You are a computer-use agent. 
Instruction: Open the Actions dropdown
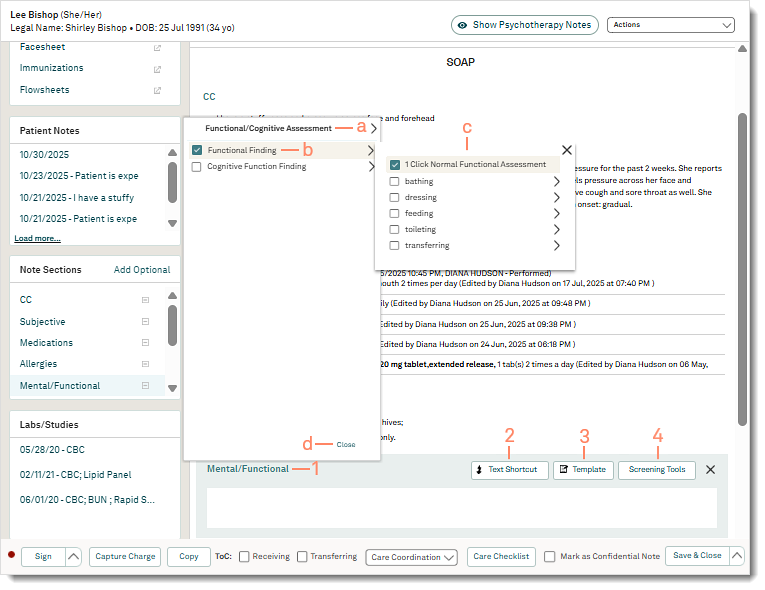670,25
